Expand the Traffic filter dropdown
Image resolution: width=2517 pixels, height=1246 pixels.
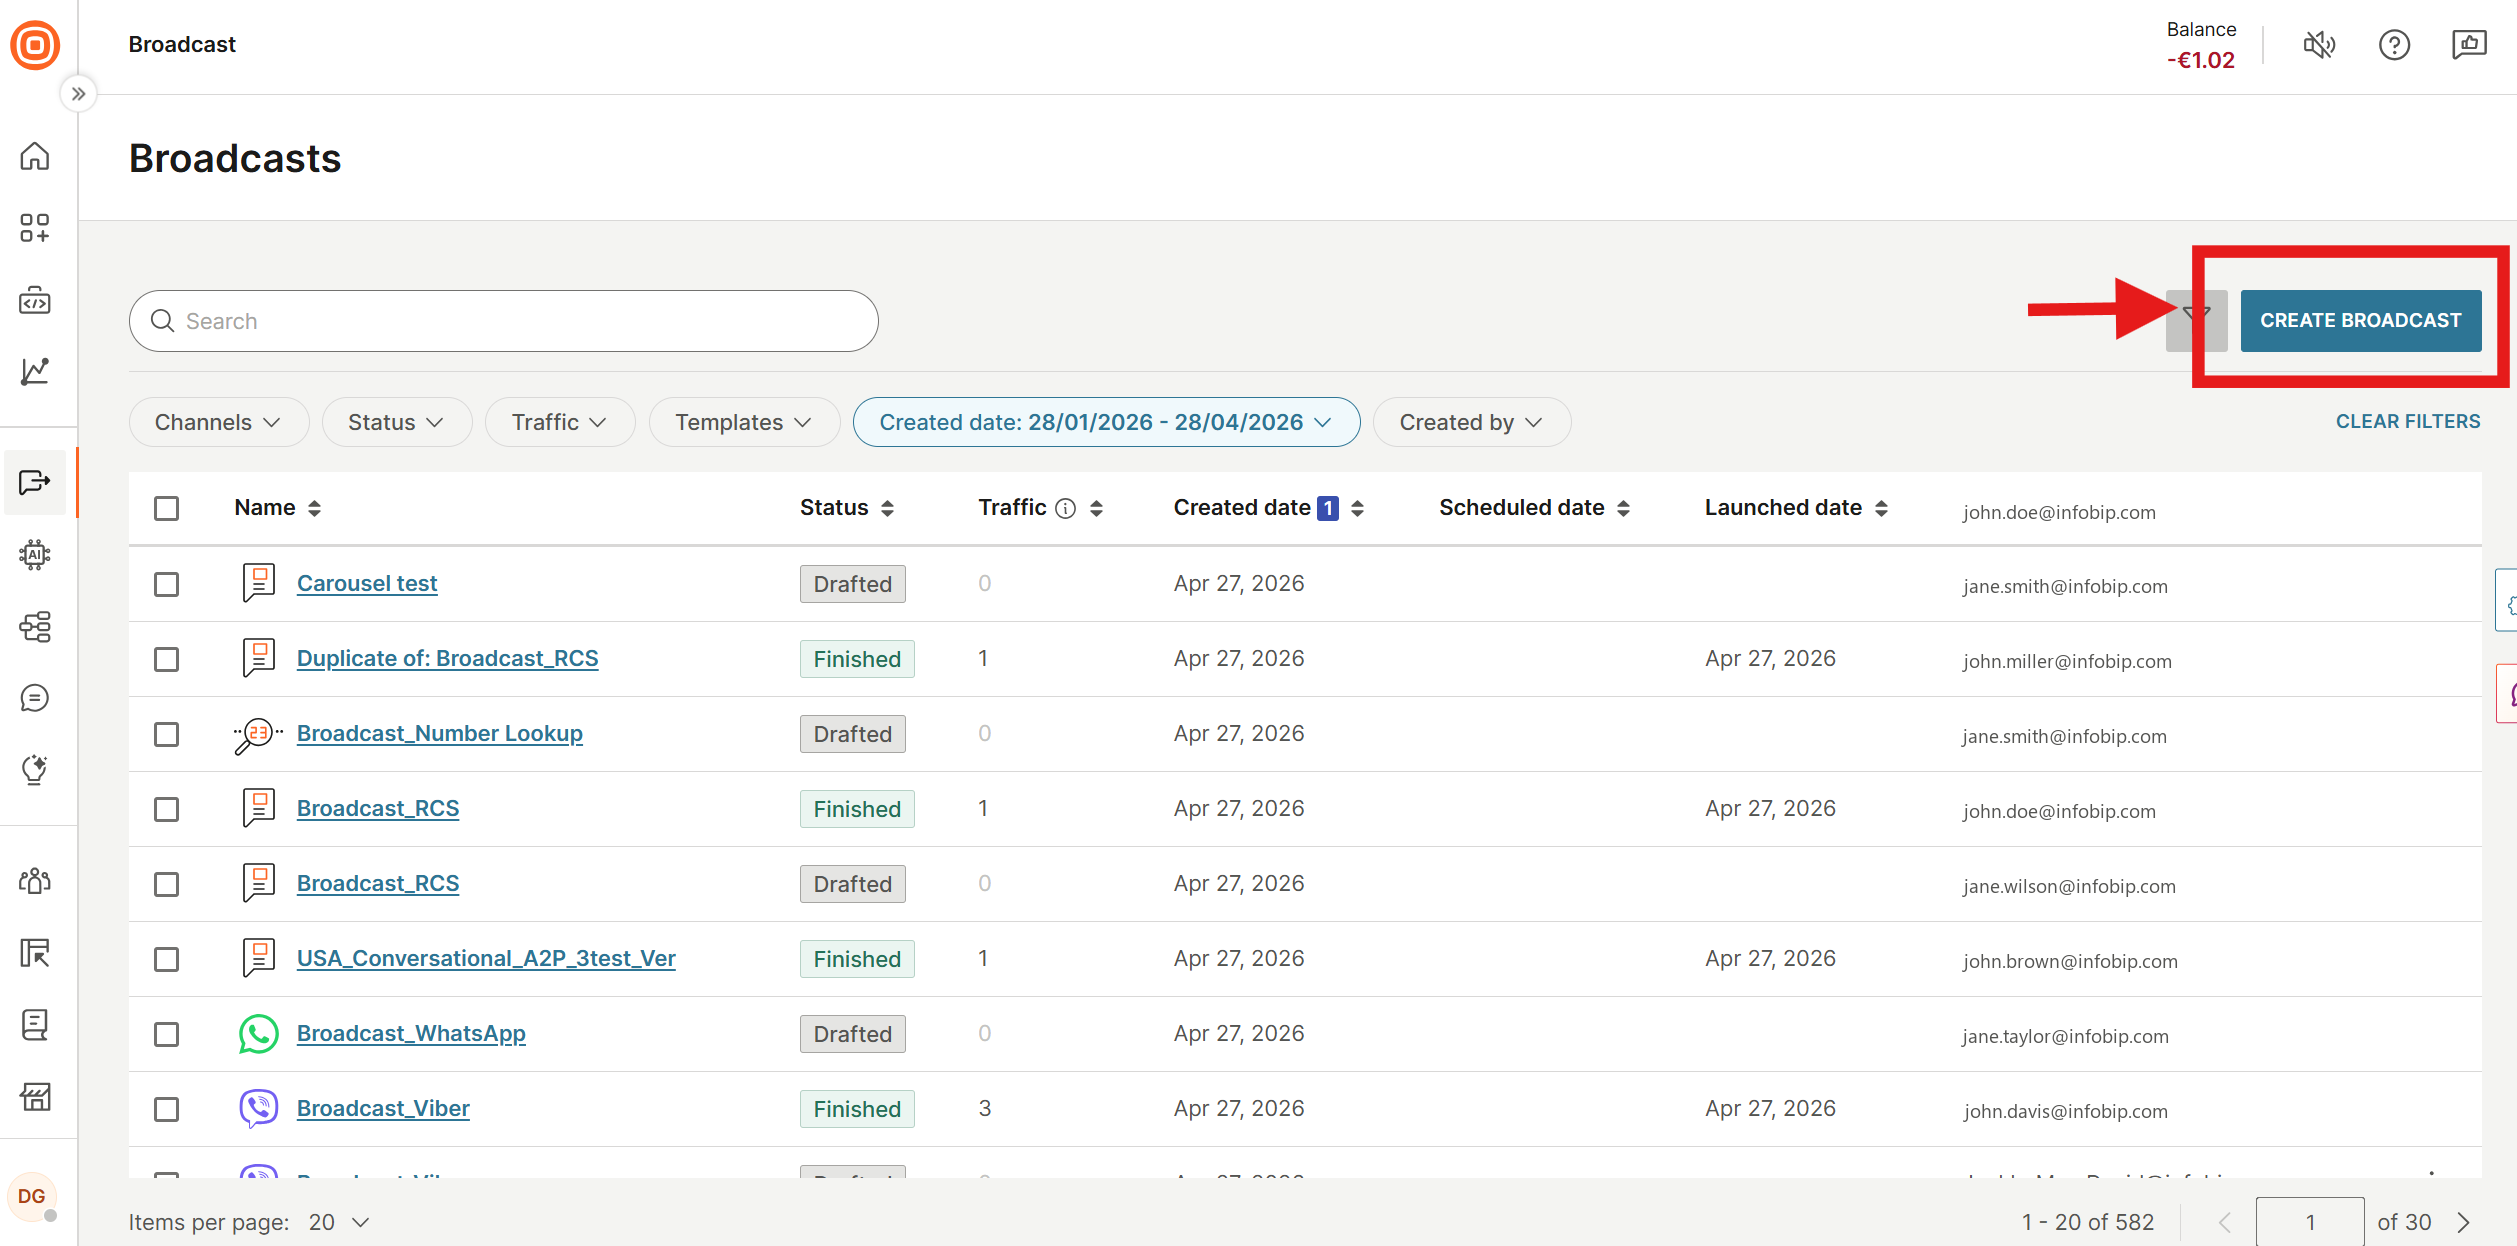pos(560,422)
